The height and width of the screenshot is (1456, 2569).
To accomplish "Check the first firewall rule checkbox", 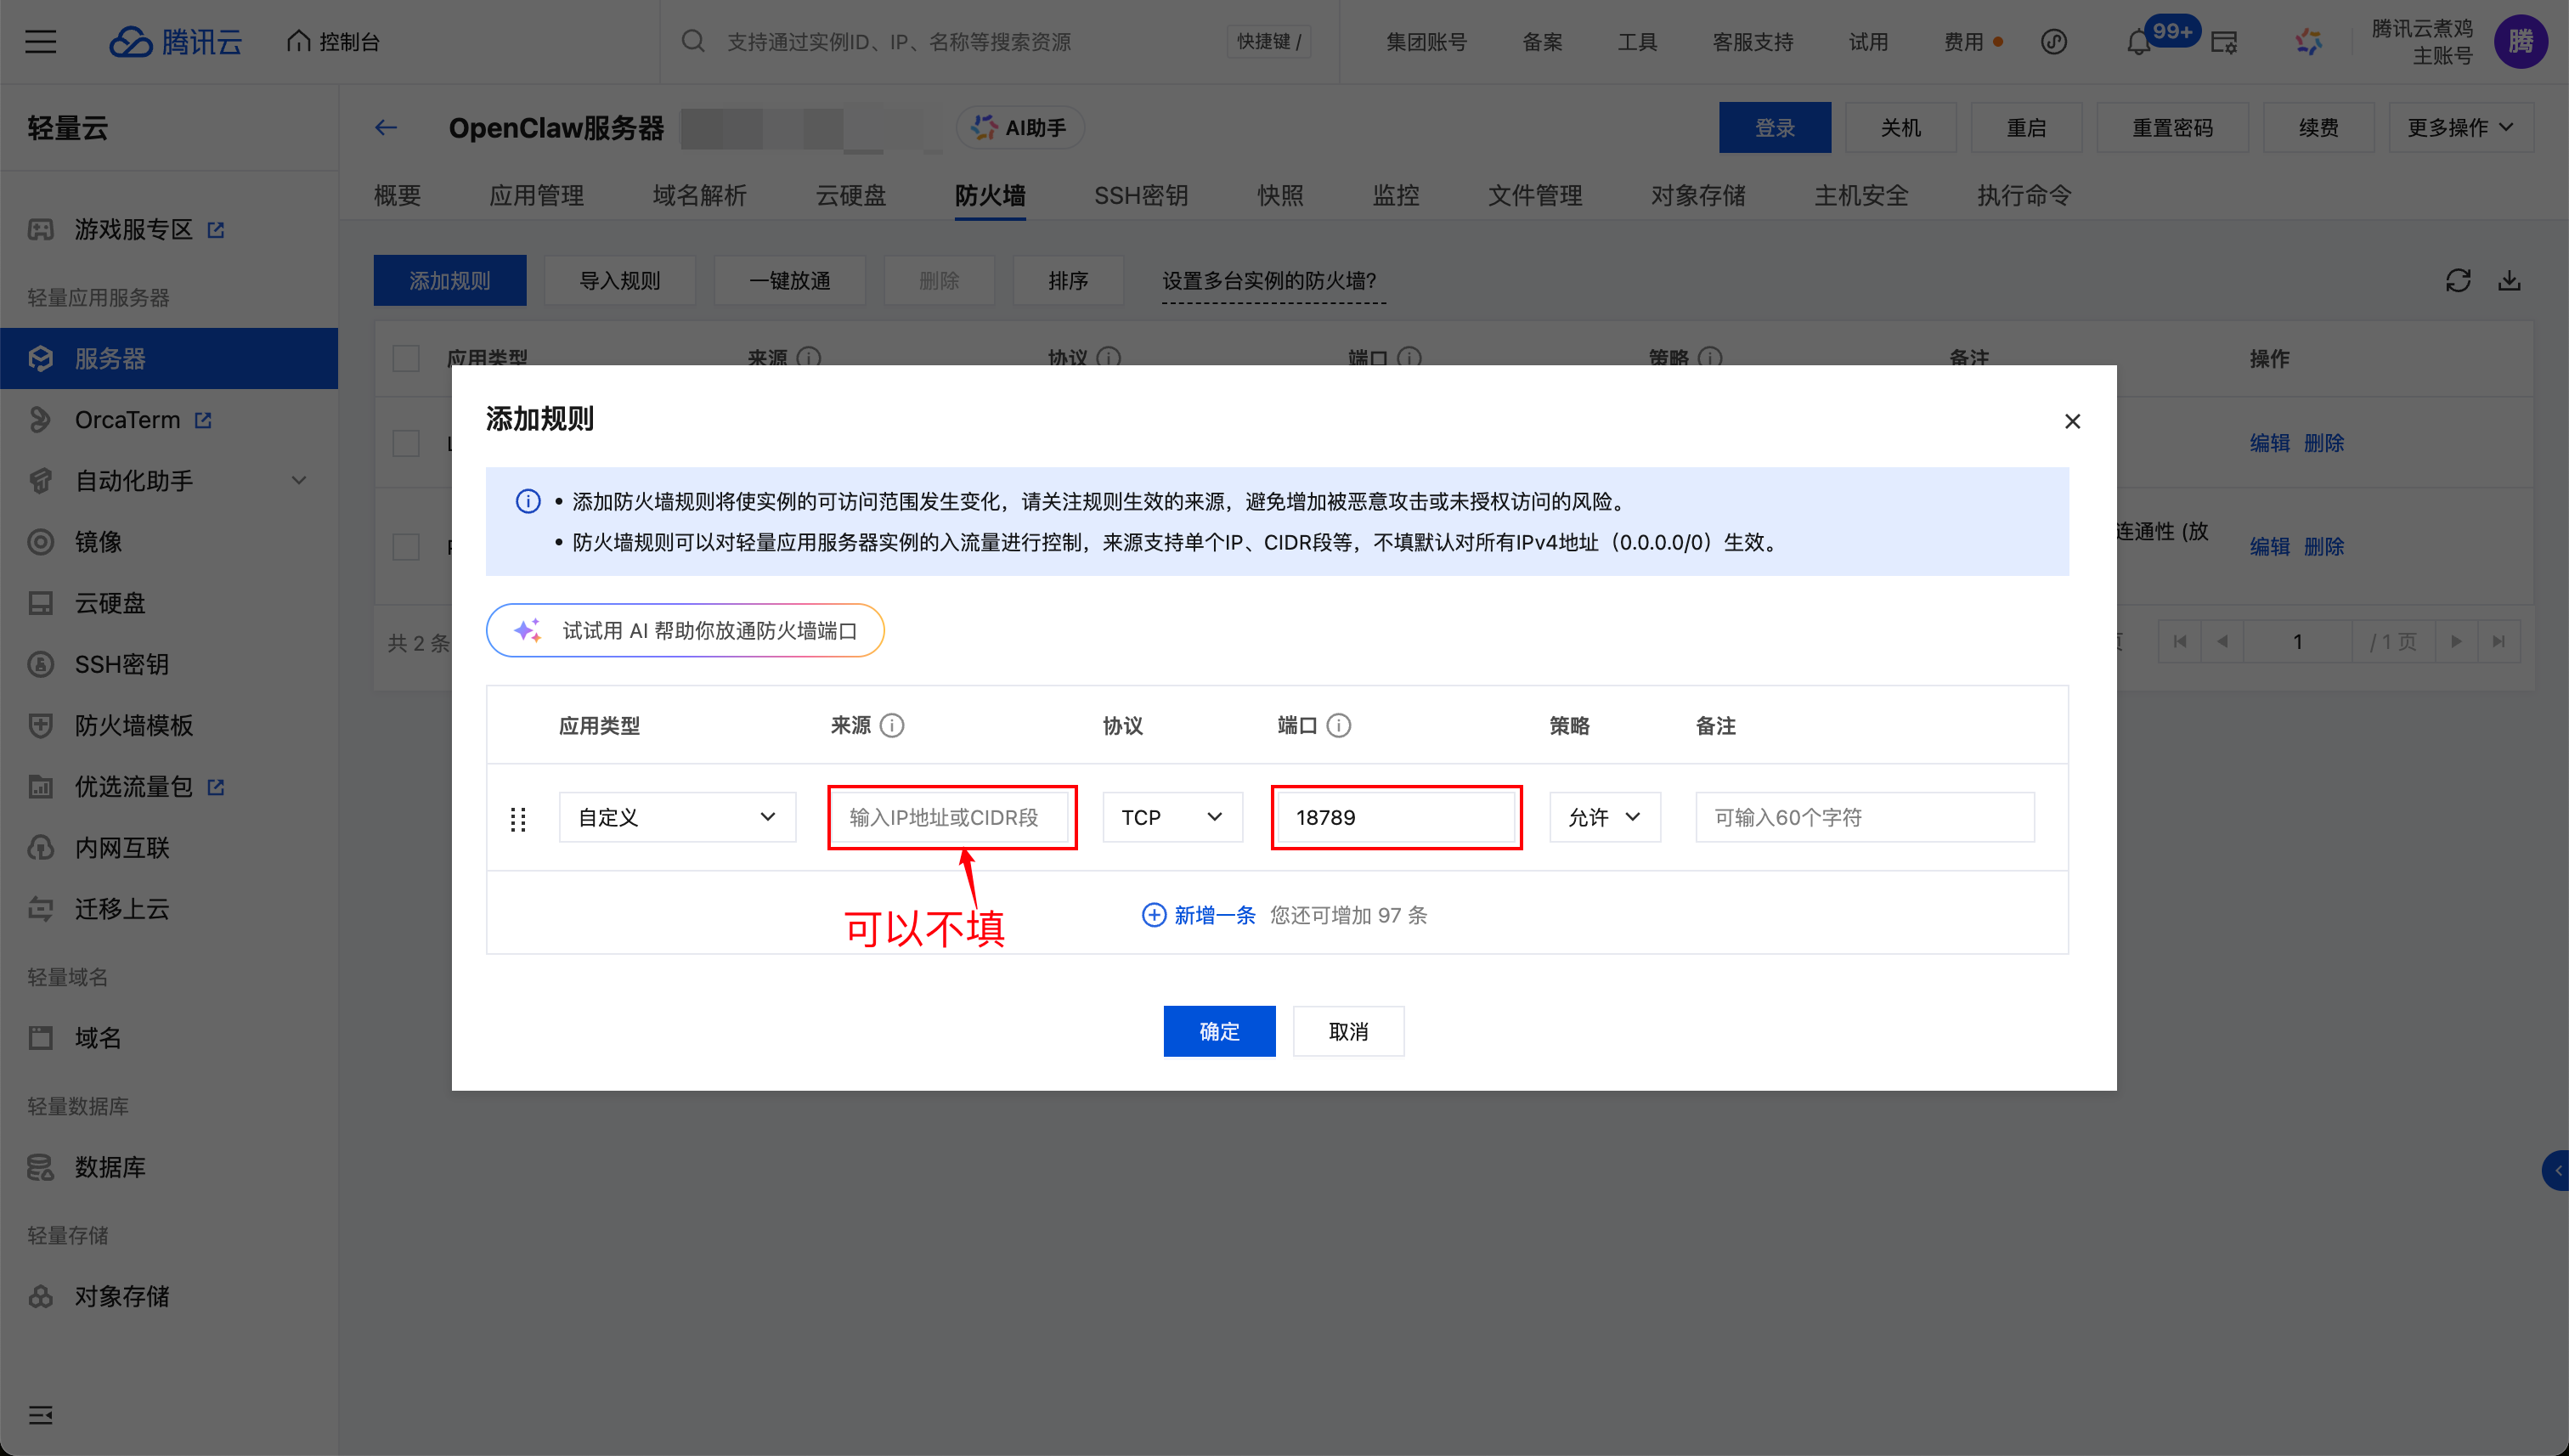I will (406, 443).
